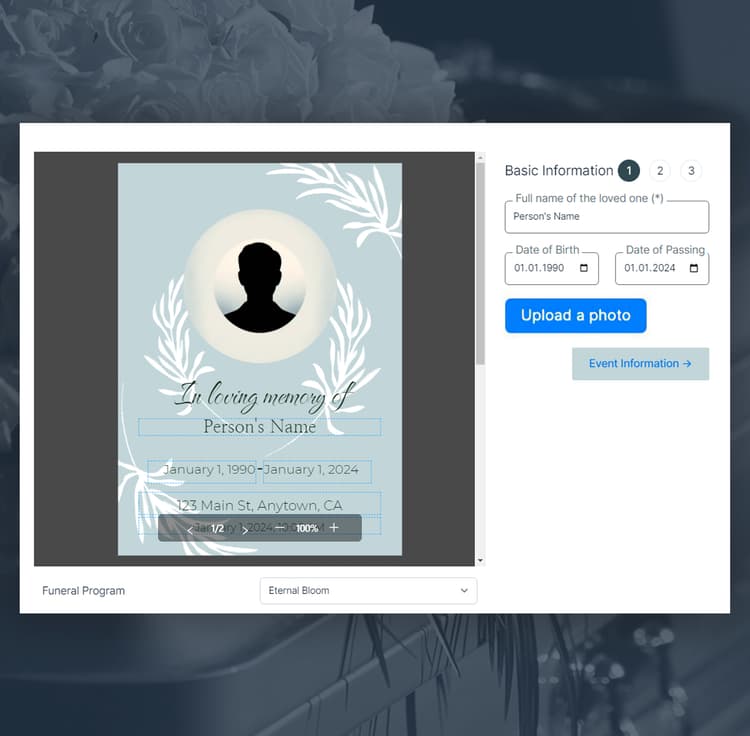Click the Date of Birth field
This screenshot has width=750, height=736.
tap(551, 268)
